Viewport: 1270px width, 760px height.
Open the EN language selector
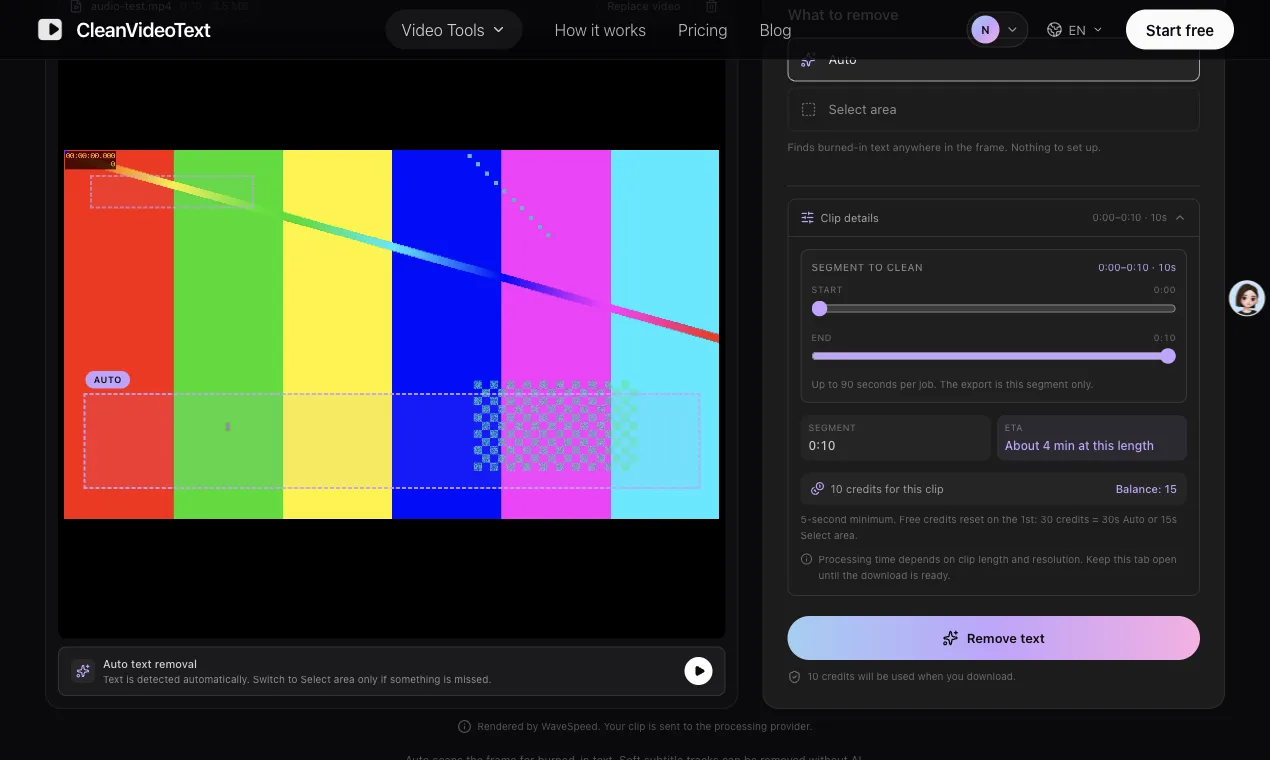tap(1075, 30)
